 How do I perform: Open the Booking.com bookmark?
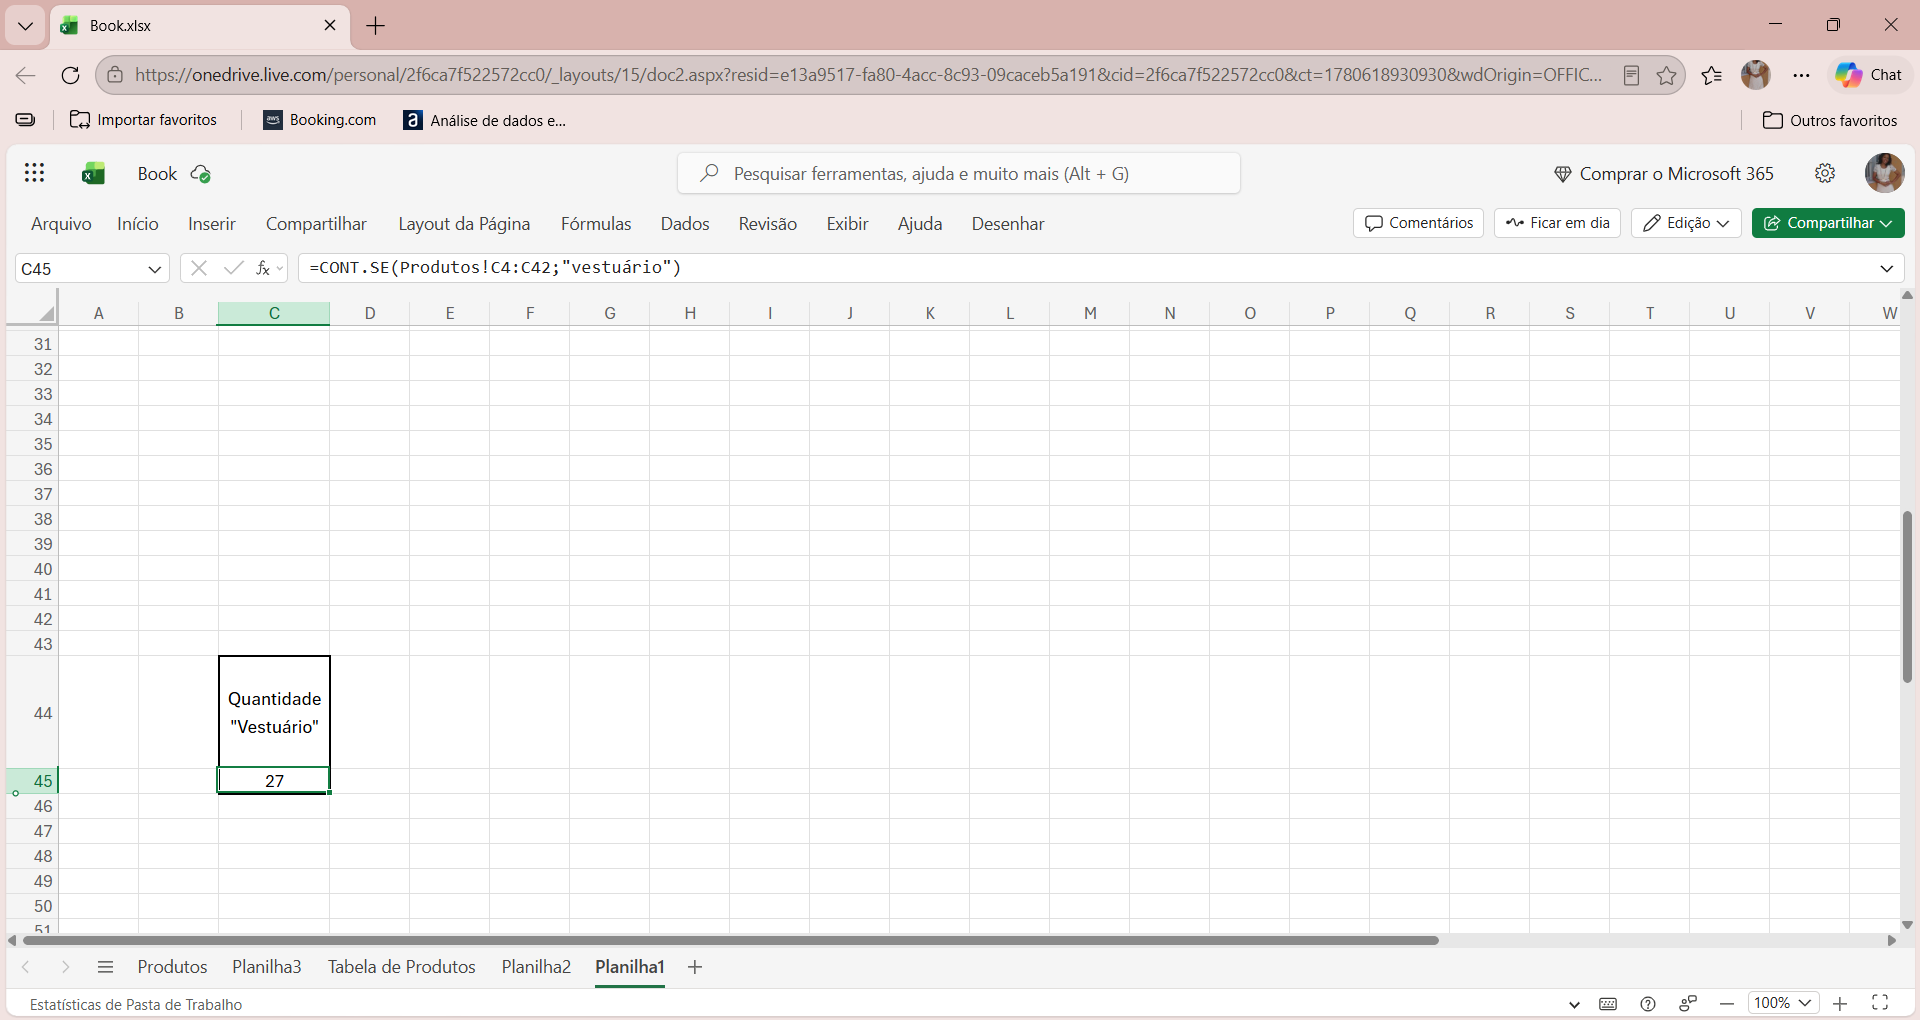click(320, 120)
